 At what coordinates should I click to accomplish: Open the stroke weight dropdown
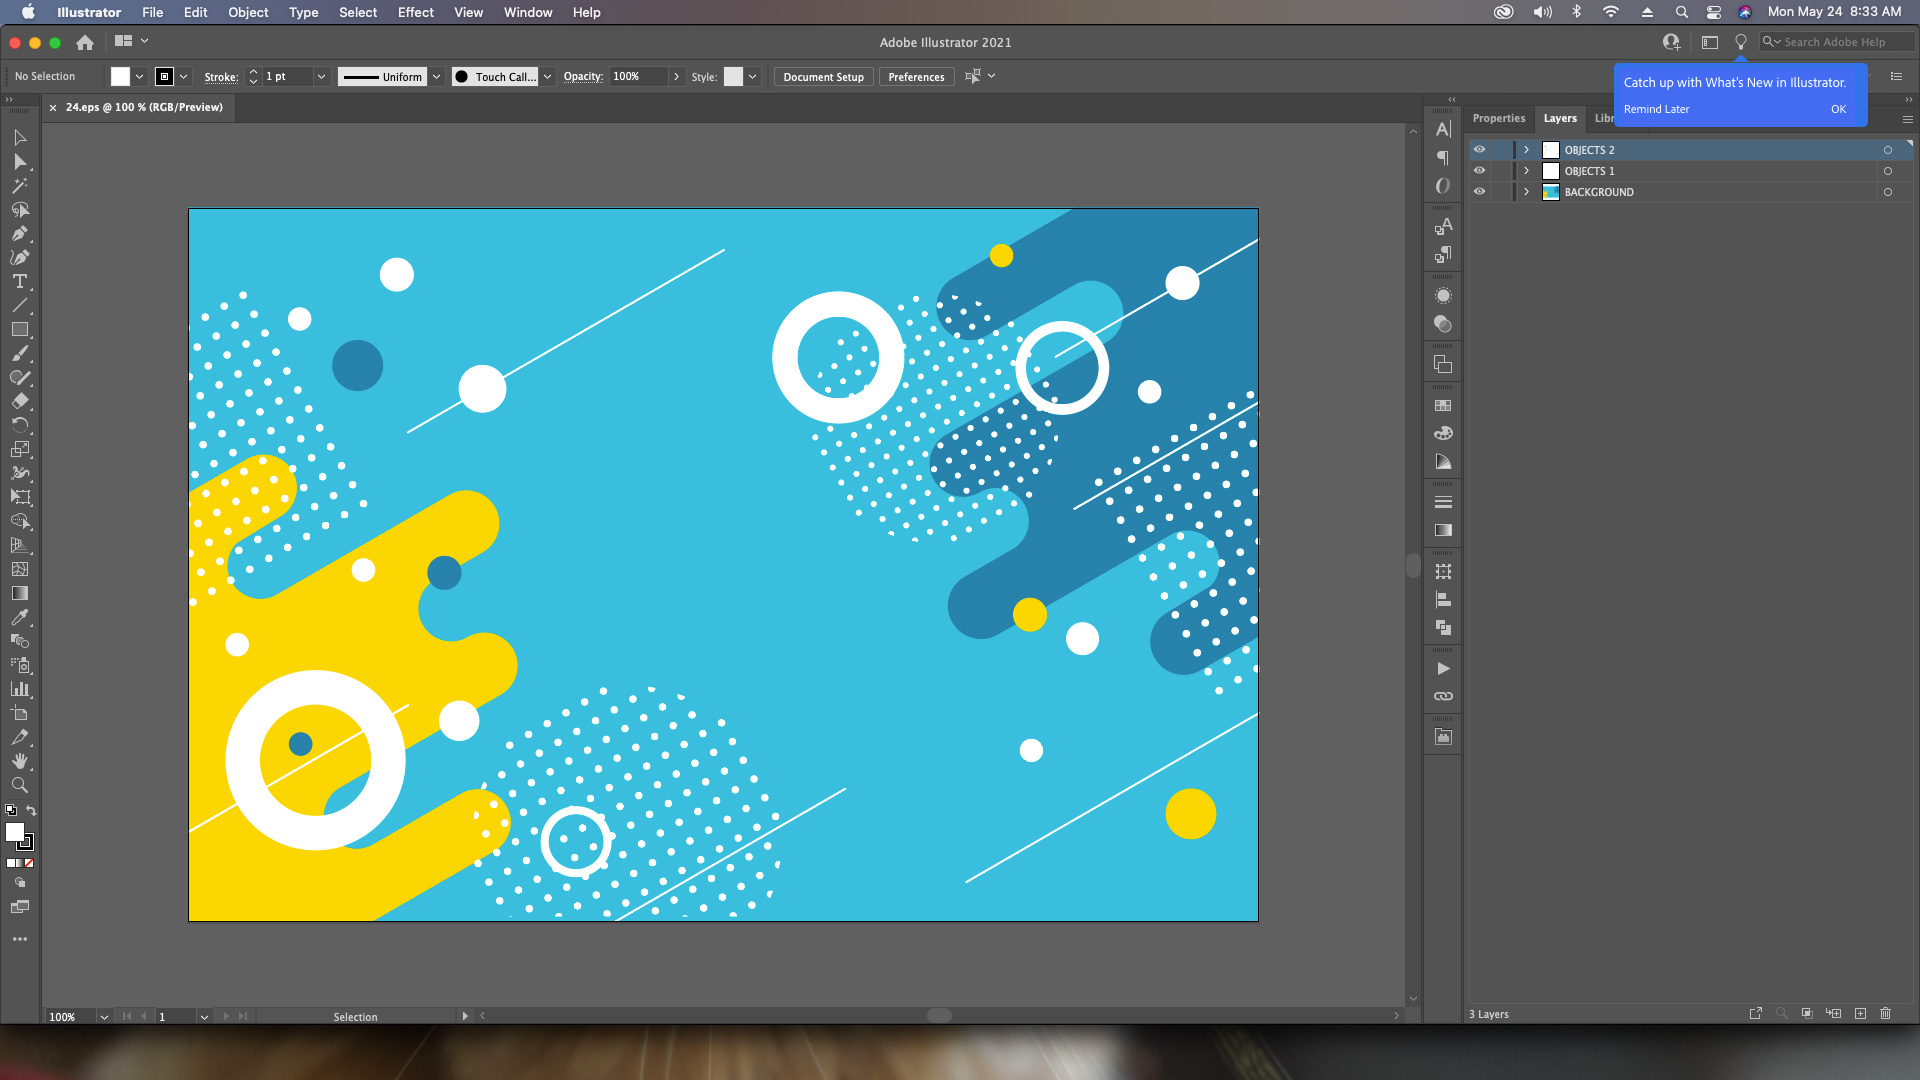321,76
